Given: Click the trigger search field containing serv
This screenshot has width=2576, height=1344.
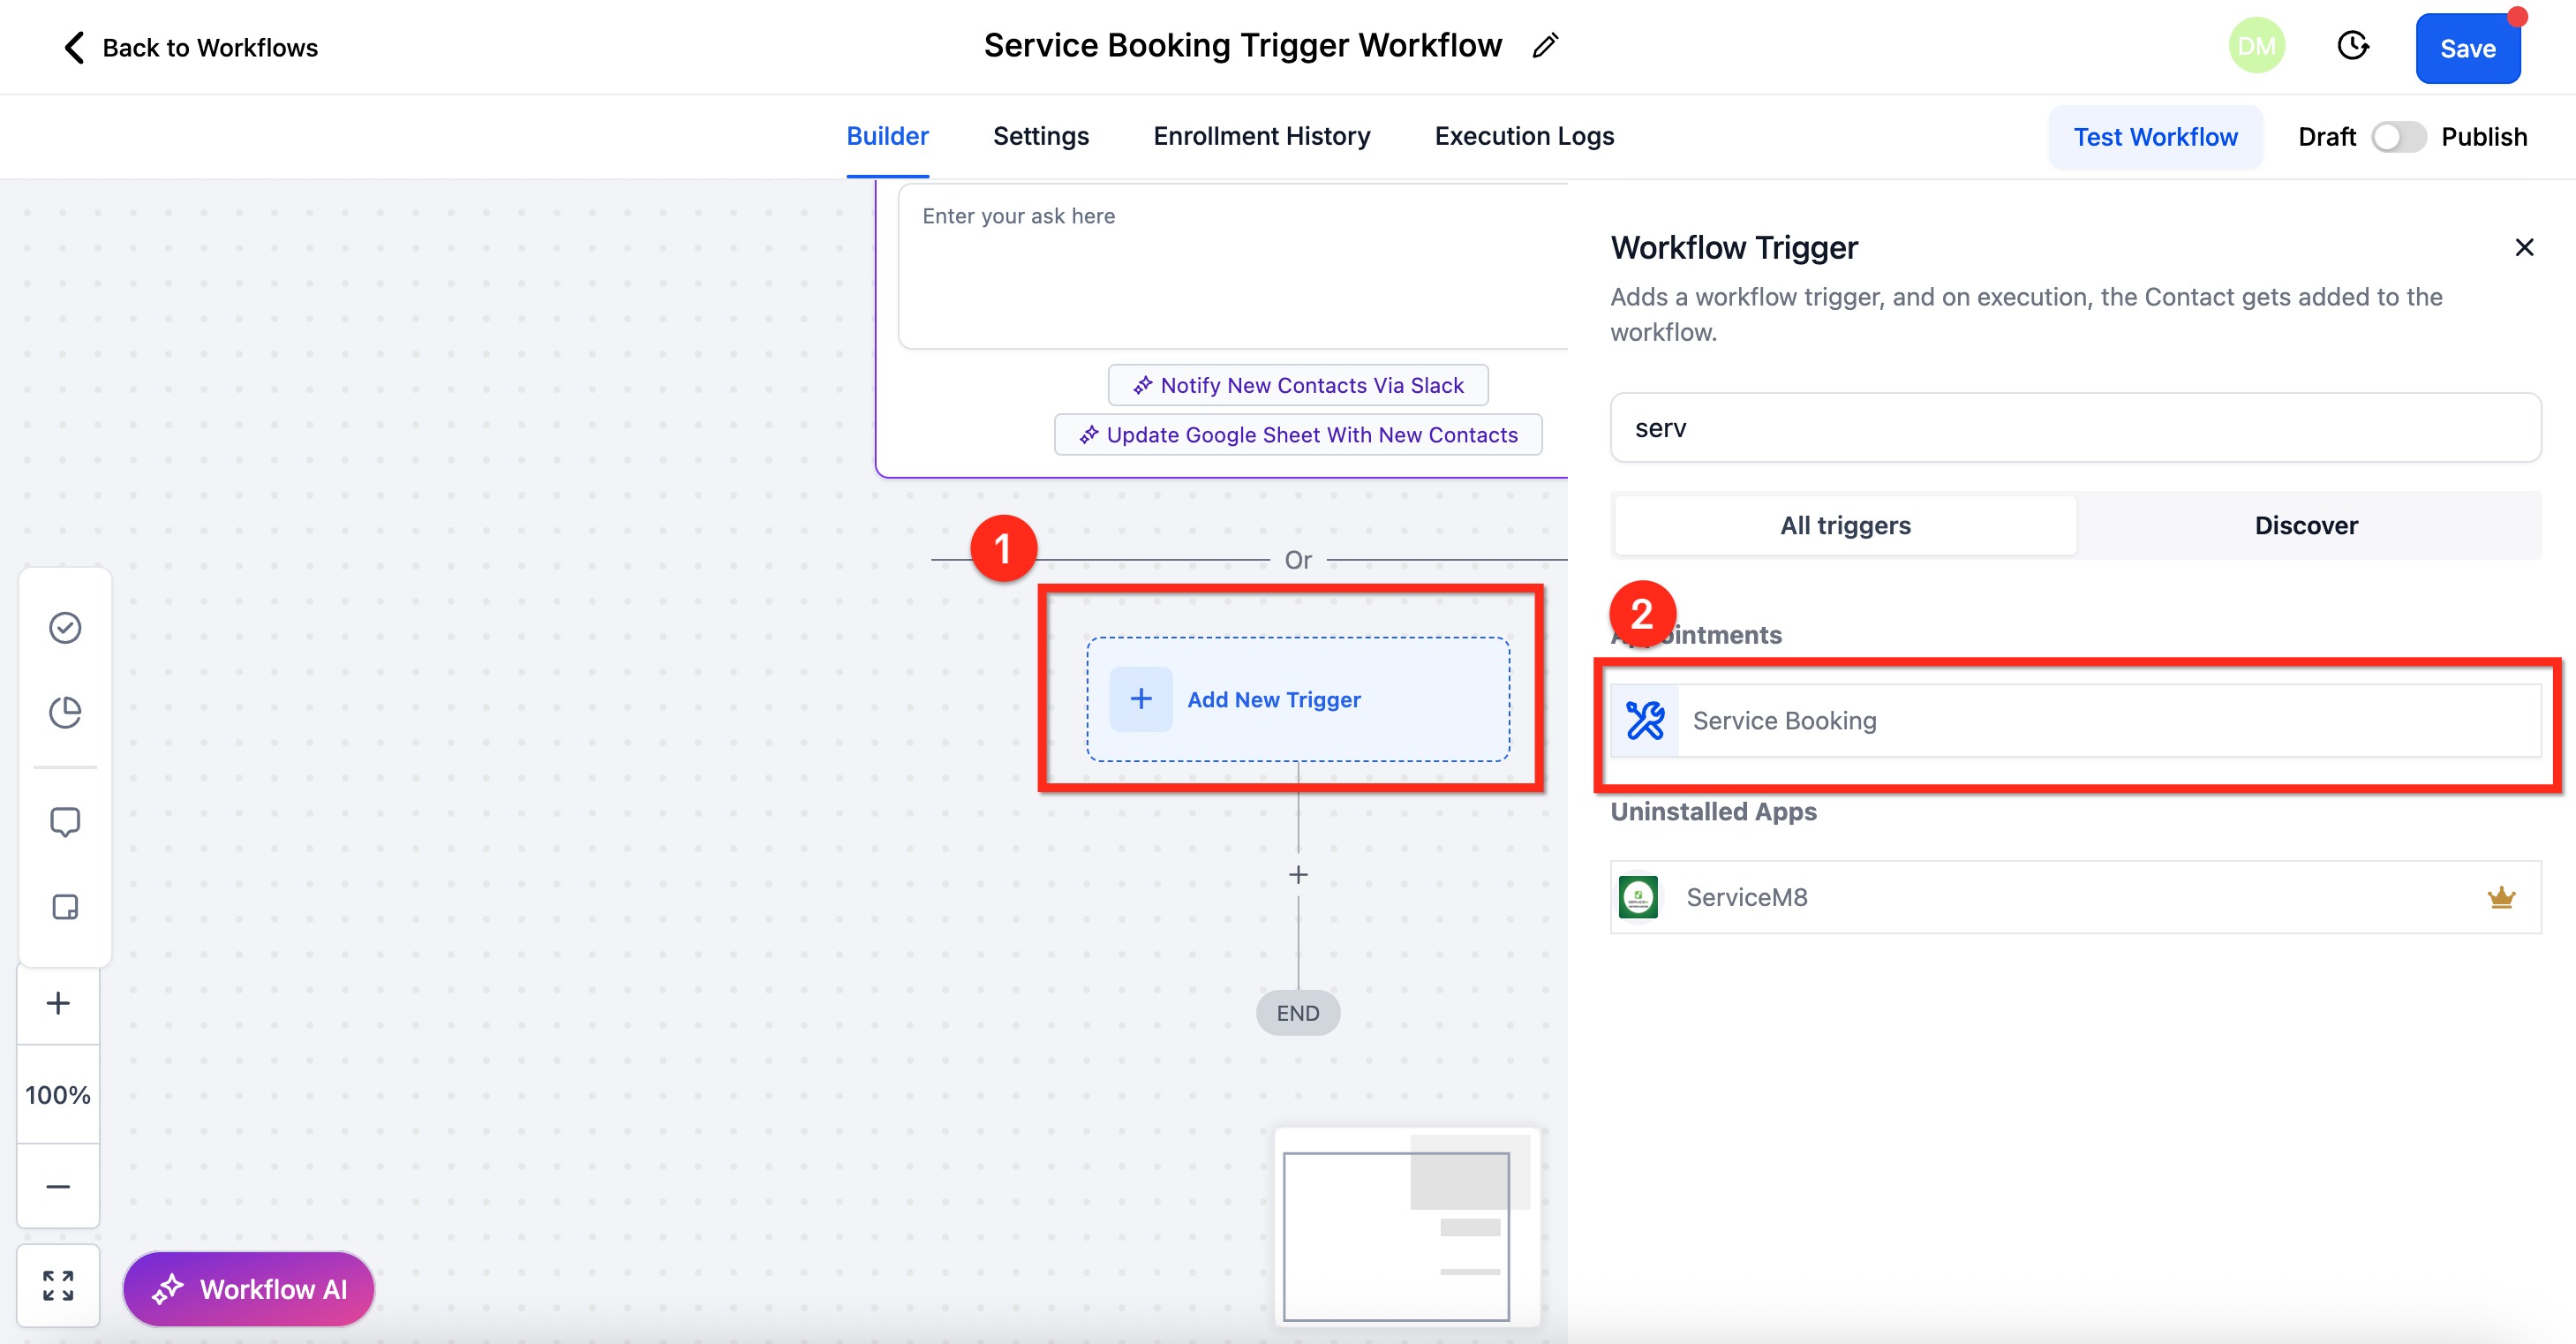Looking at the screenshot, I should click(x=2075, y=428).
